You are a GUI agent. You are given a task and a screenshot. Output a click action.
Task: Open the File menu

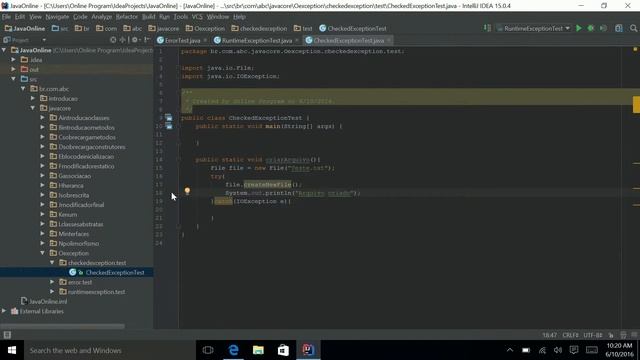[x=7, y=17]
